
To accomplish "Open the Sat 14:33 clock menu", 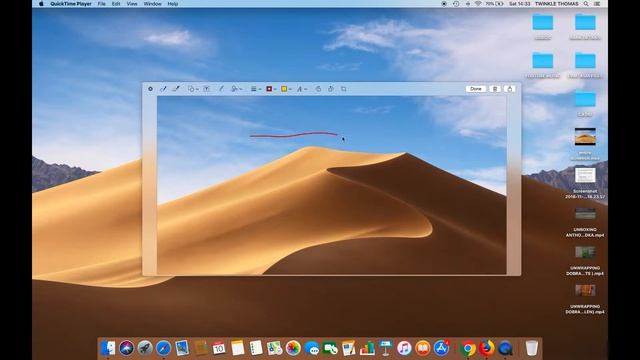I will click(x=519, y=4).
